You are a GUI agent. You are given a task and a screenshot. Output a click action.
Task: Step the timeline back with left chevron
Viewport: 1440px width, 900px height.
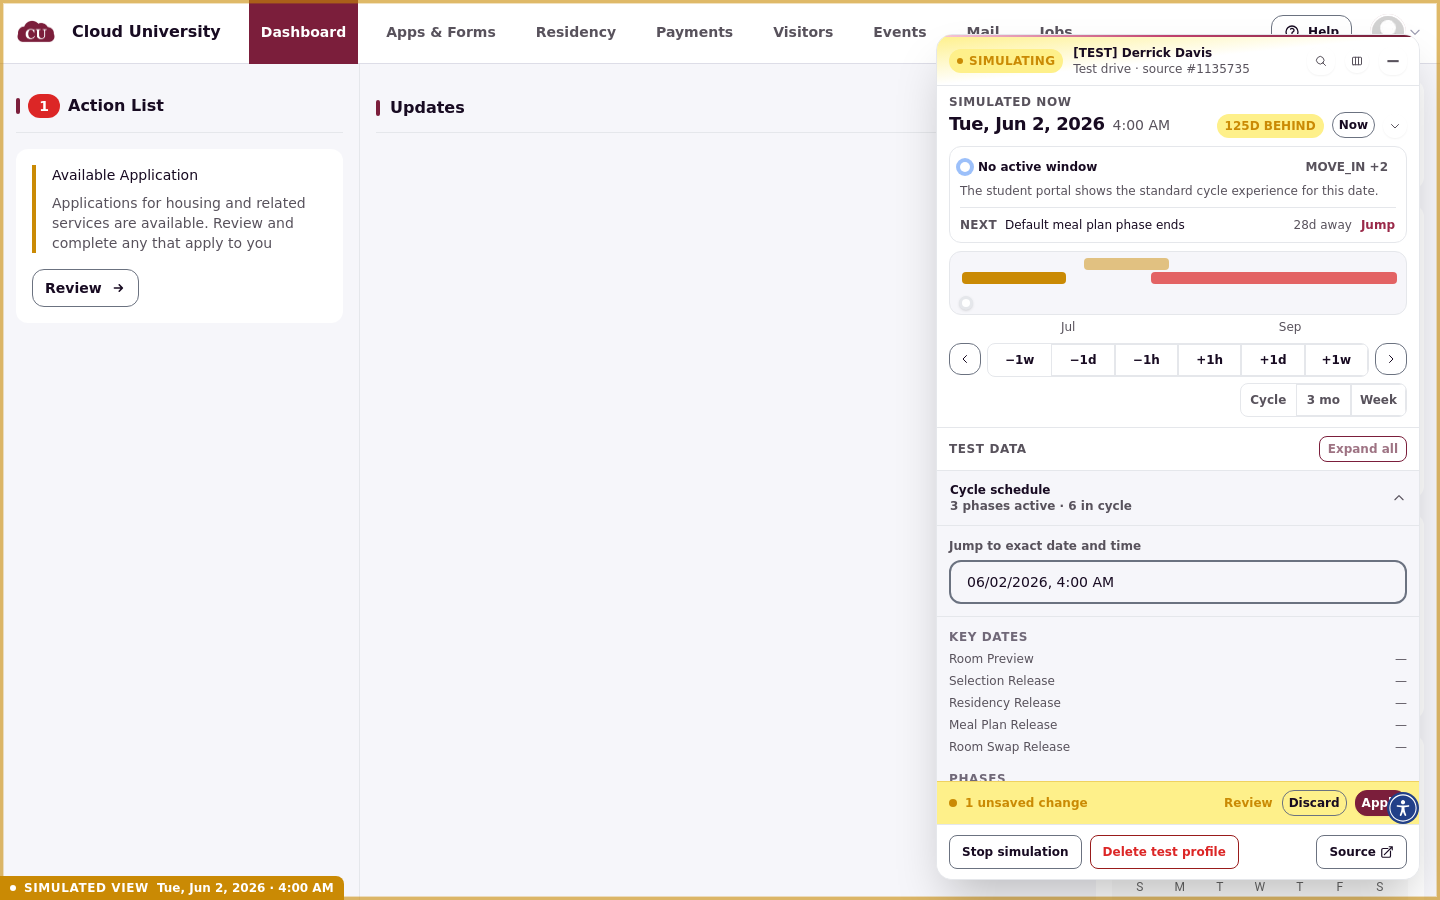pos(965,359)
